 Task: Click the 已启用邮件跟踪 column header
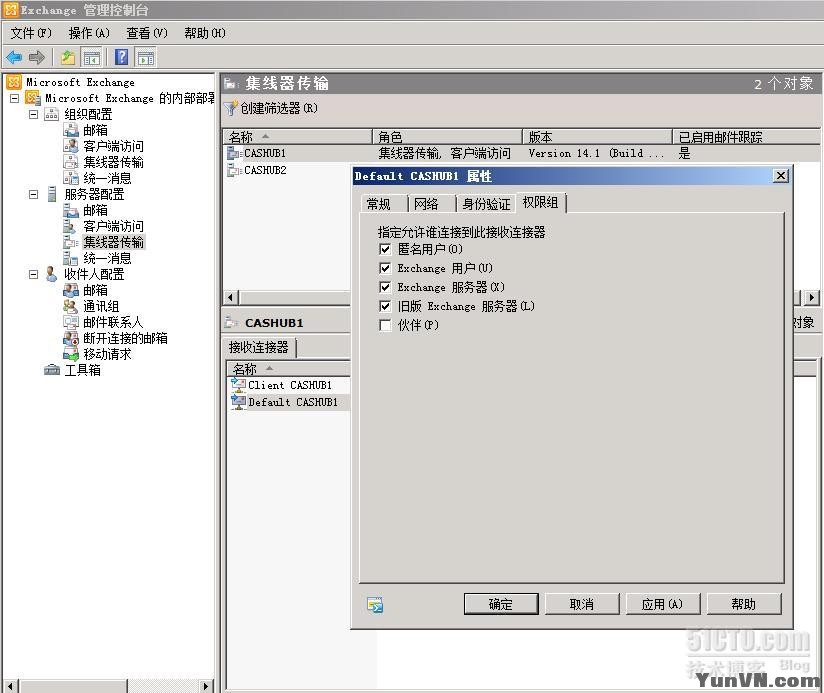[x=746, y=137]
